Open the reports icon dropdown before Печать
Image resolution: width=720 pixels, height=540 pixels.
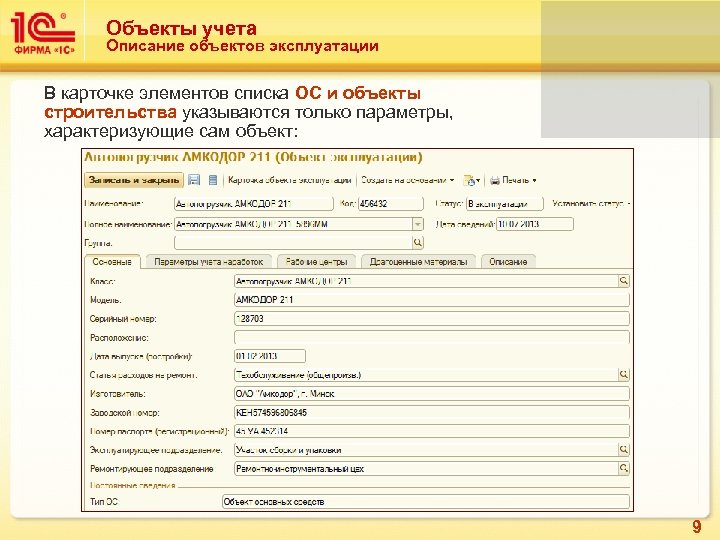click(472, 180)
